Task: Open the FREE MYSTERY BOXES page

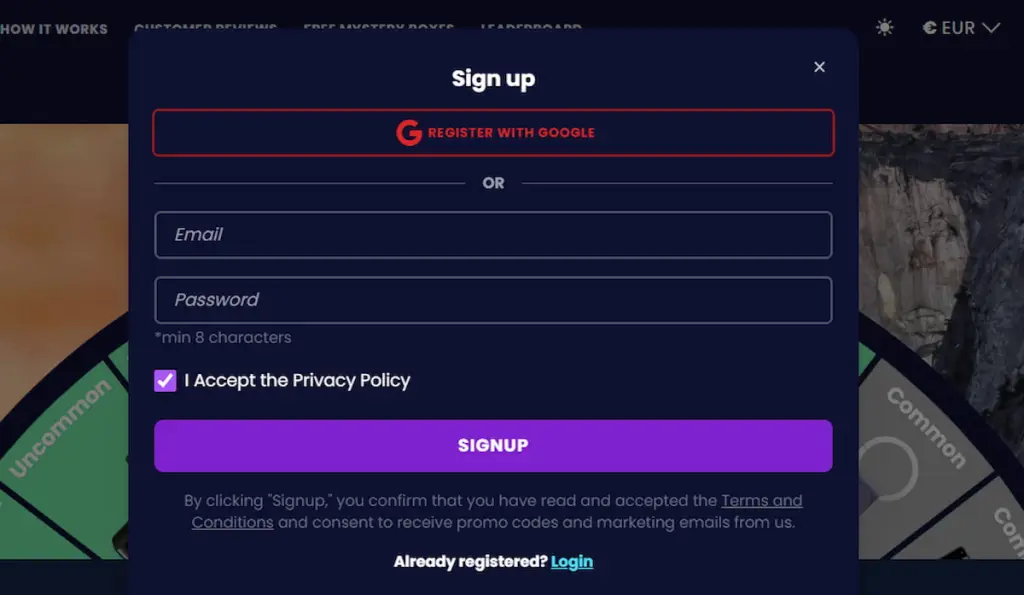Action: click(379, 29)
